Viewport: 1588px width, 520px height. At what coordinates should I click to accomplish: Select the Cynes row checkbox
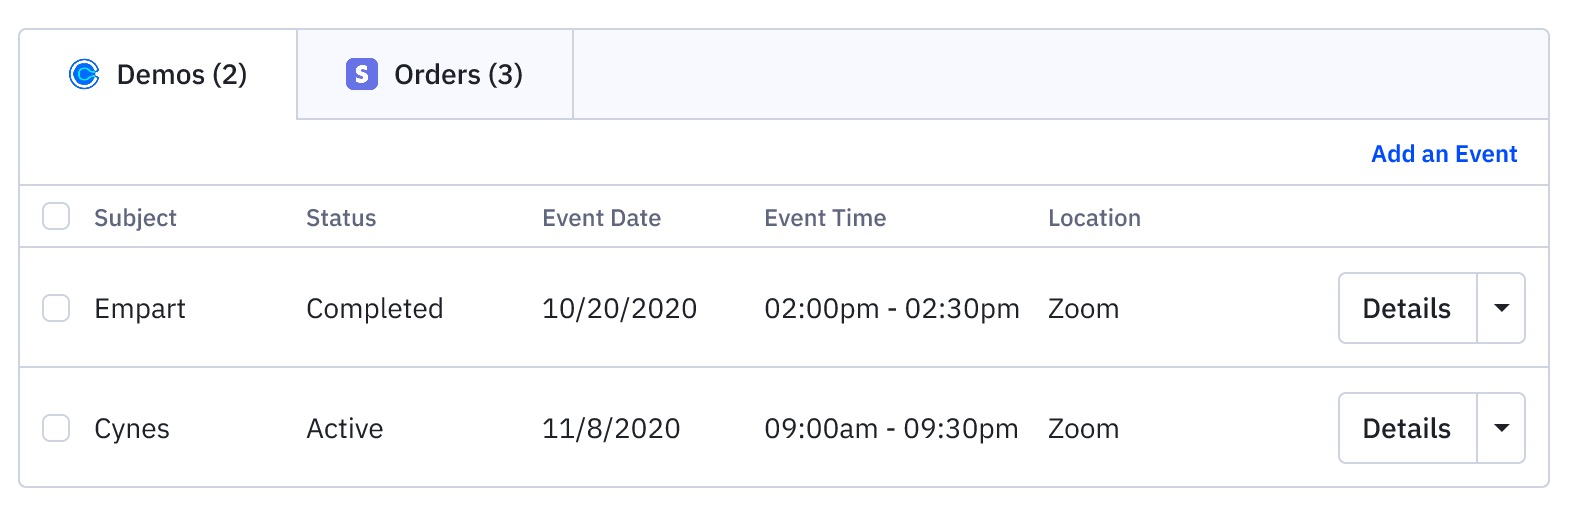pos(56,428)
